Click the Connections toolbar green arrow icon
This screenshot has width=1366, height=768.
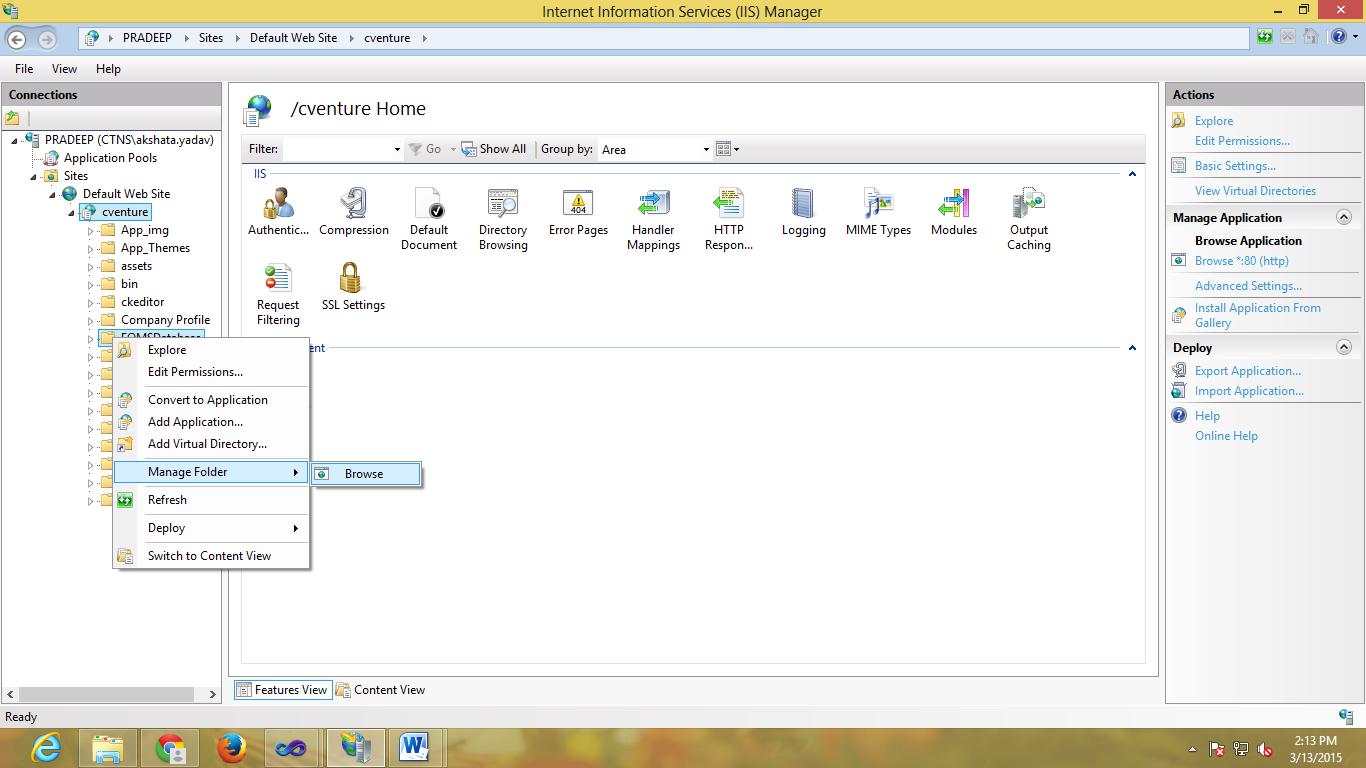(13, 118)
